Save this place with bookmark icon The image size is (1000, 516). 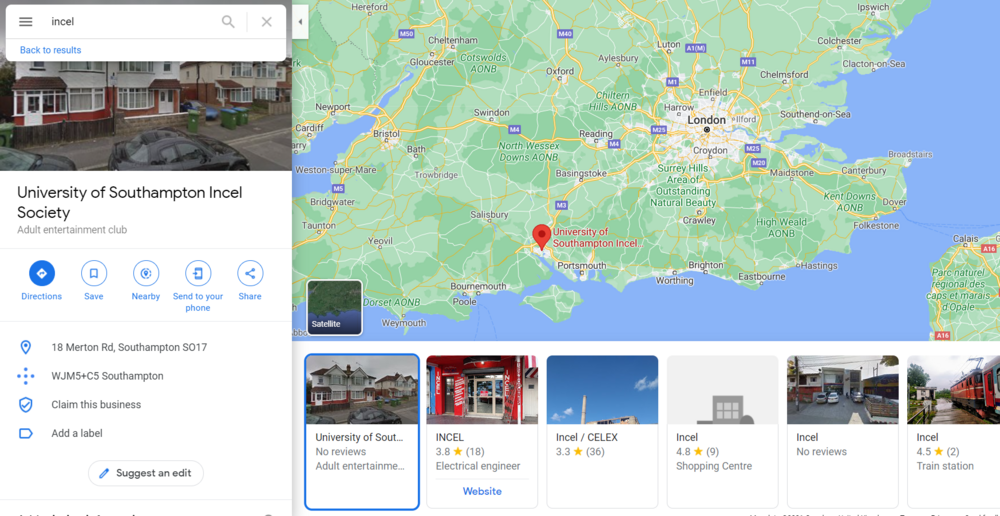(94, 274)
